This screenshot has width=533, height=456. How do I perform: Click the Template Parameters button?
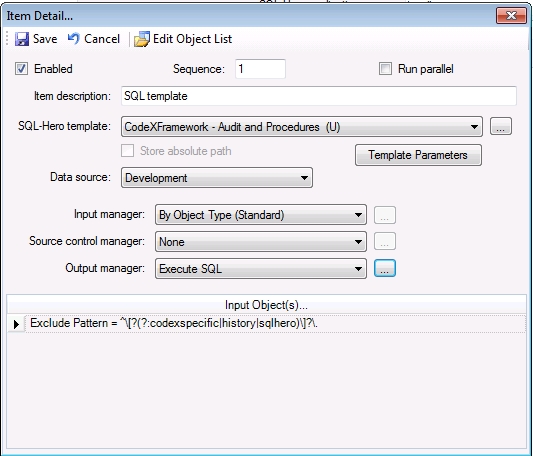pos(418,155)
